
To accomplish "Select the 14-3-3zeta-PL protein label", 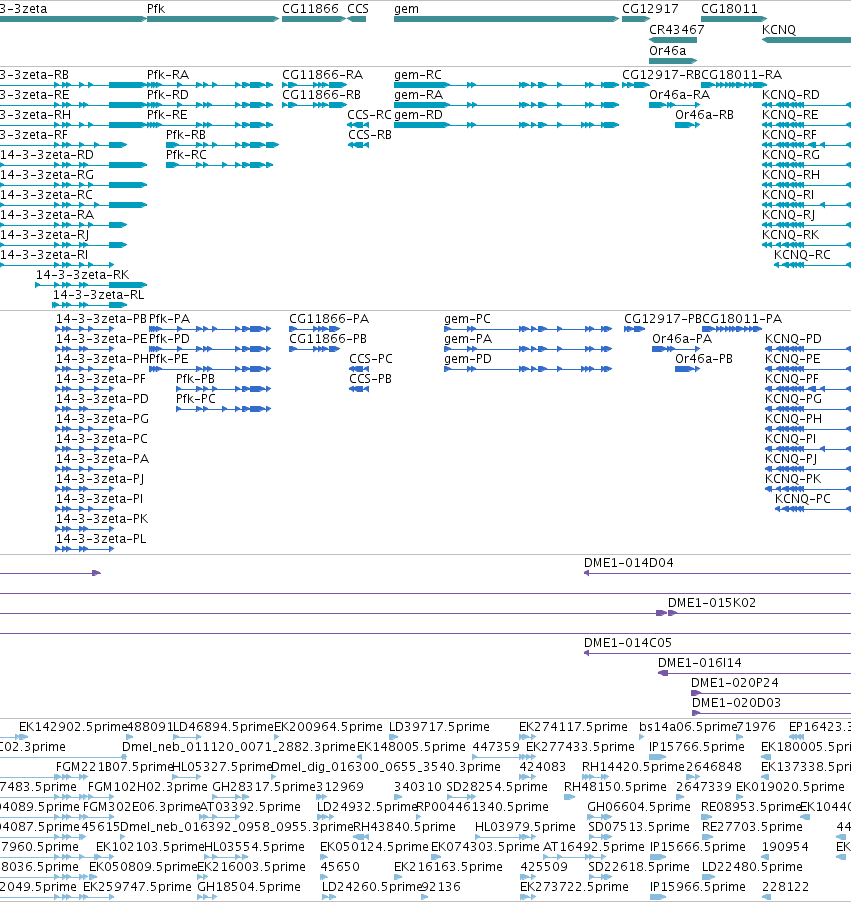I will [101, 538].
